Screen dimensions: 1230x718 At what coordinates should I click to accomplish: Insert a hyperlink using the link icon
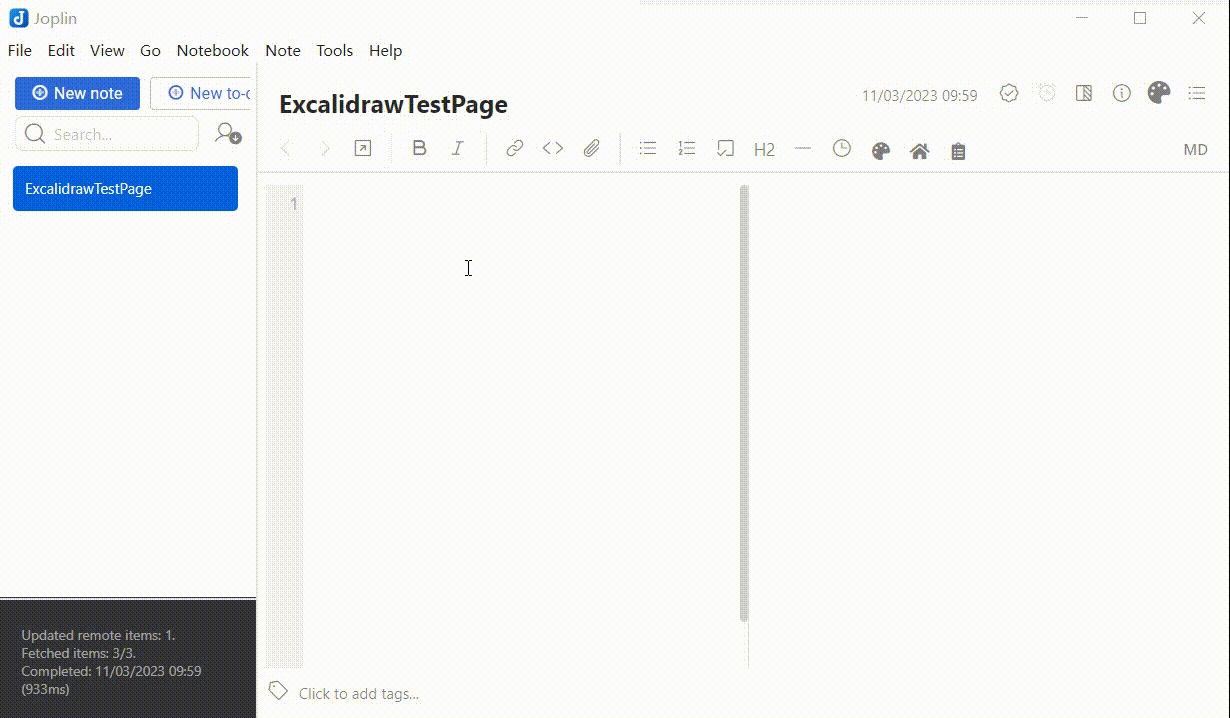pos(514,147)
